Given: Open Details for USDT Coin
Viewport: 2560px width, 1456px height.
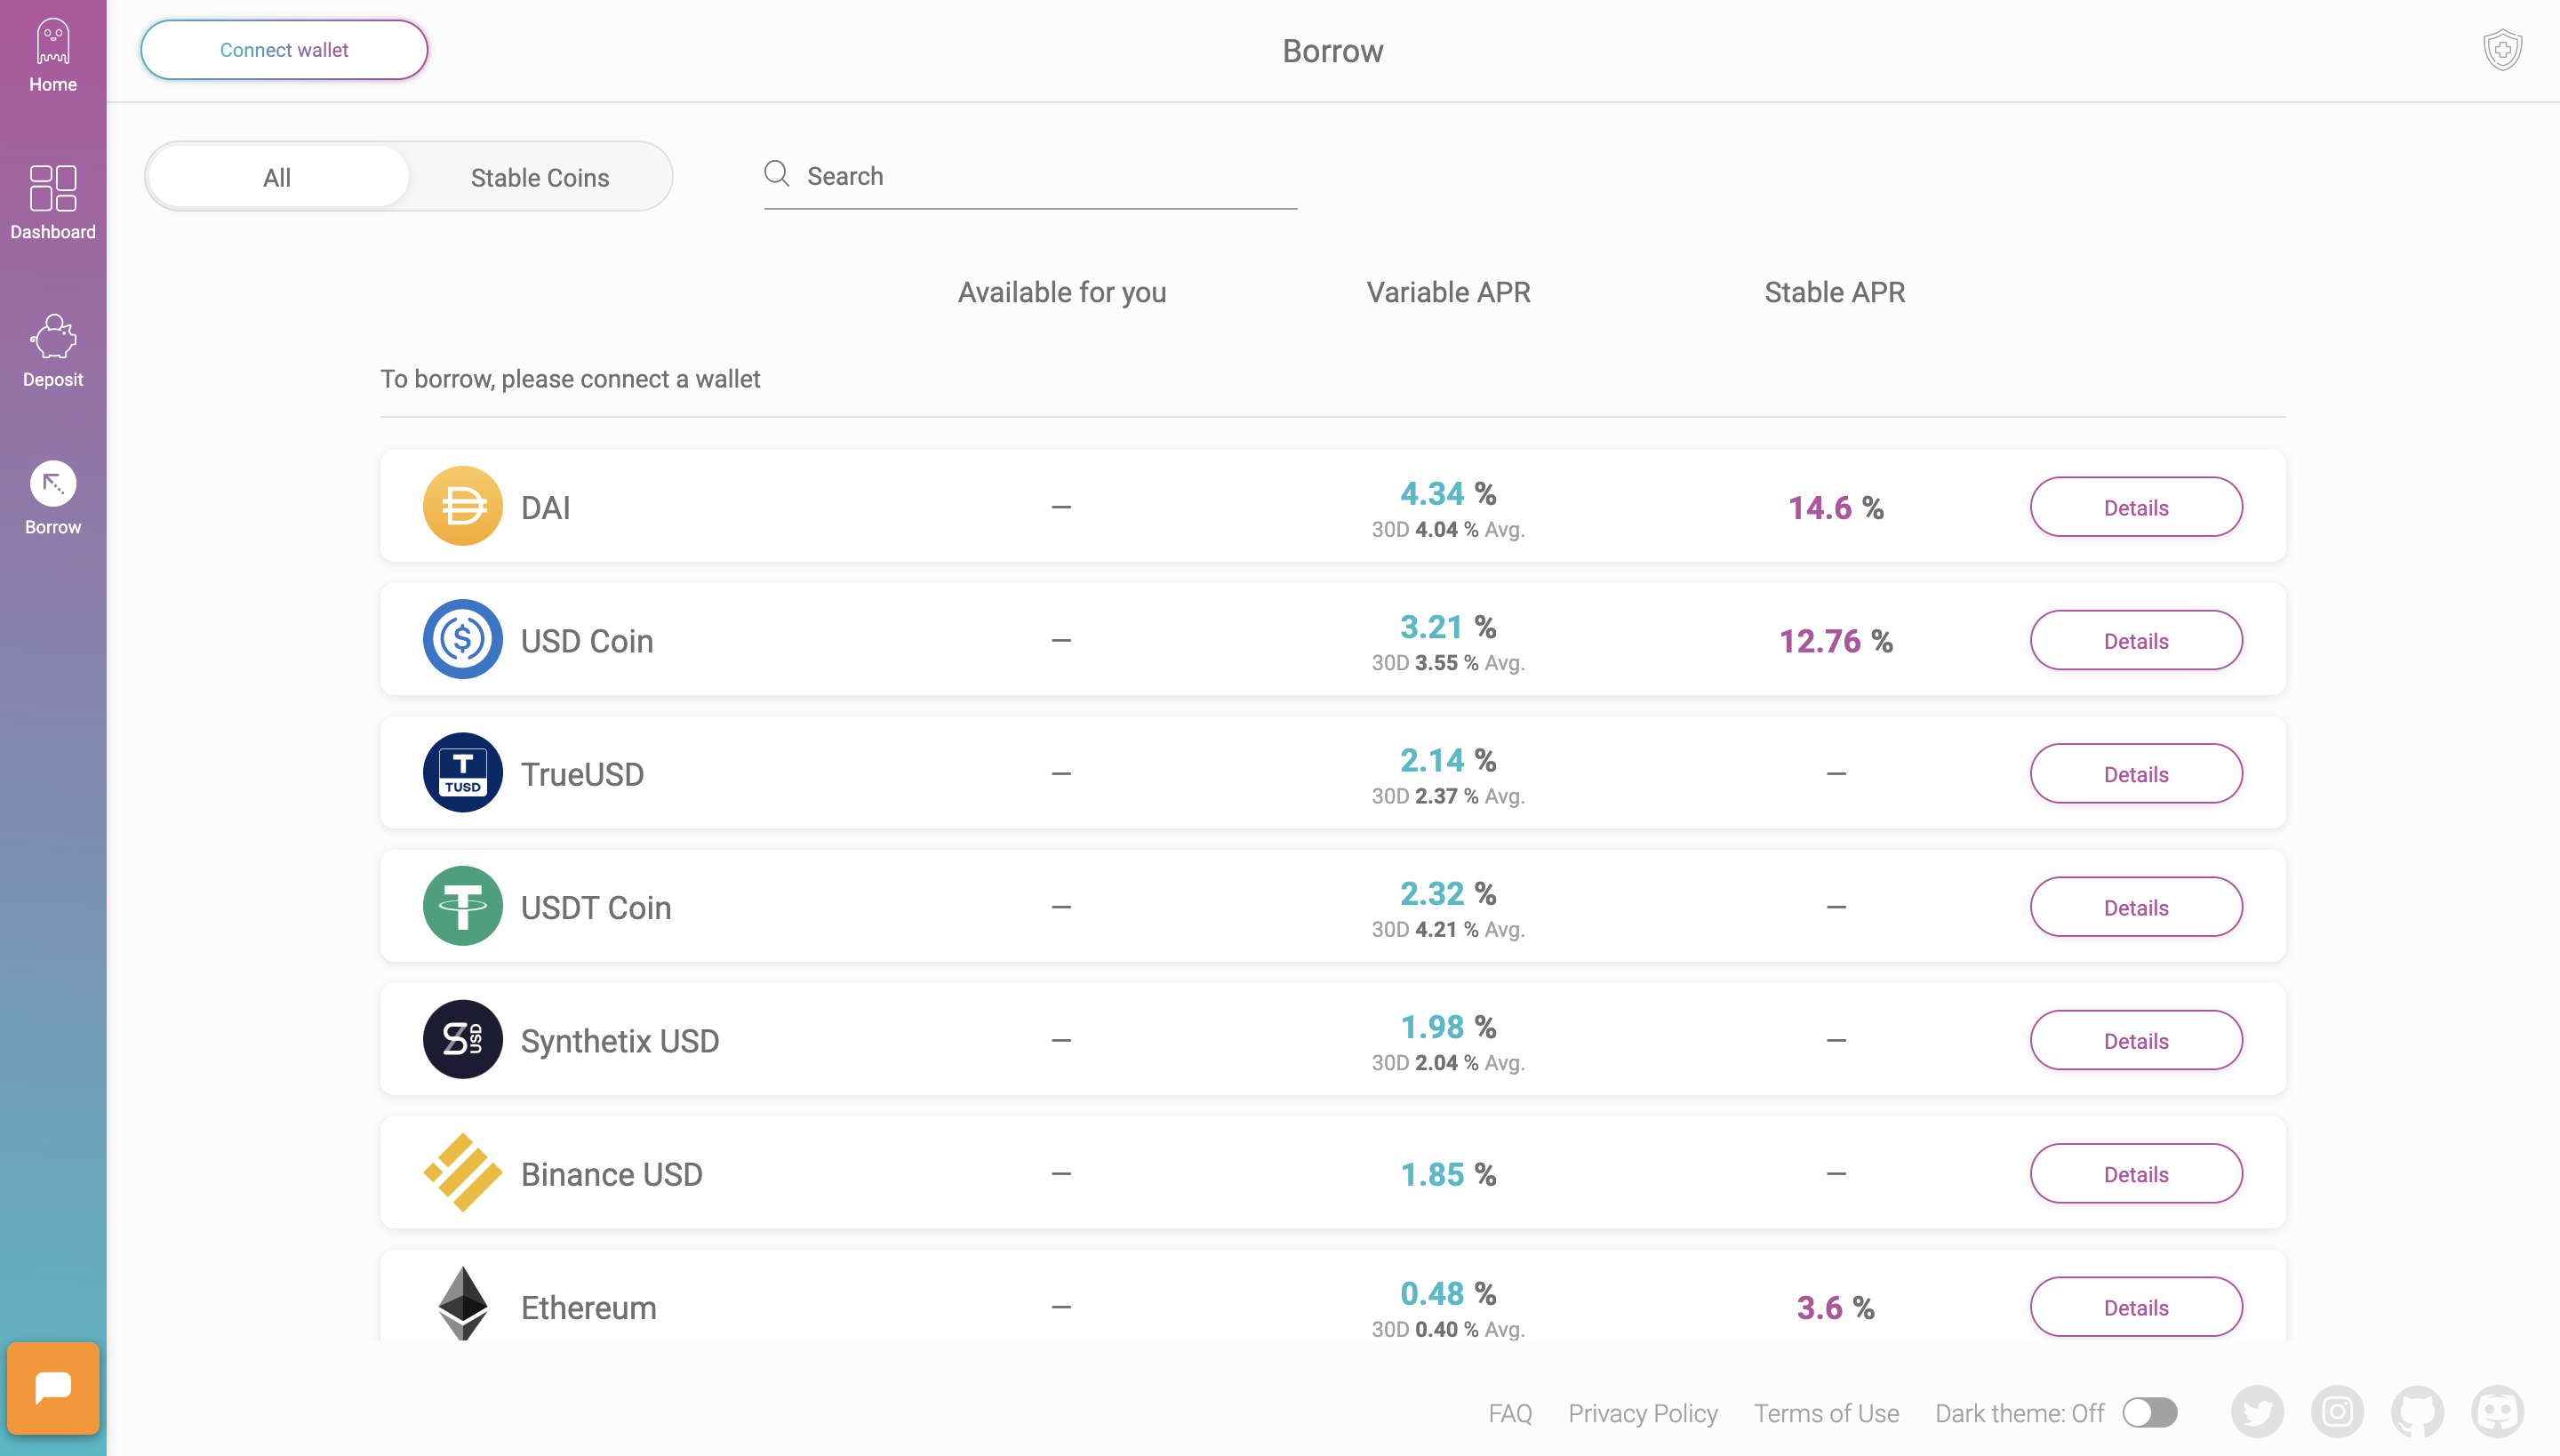Looking at the screenshot, I should [x=2136, y=907].
